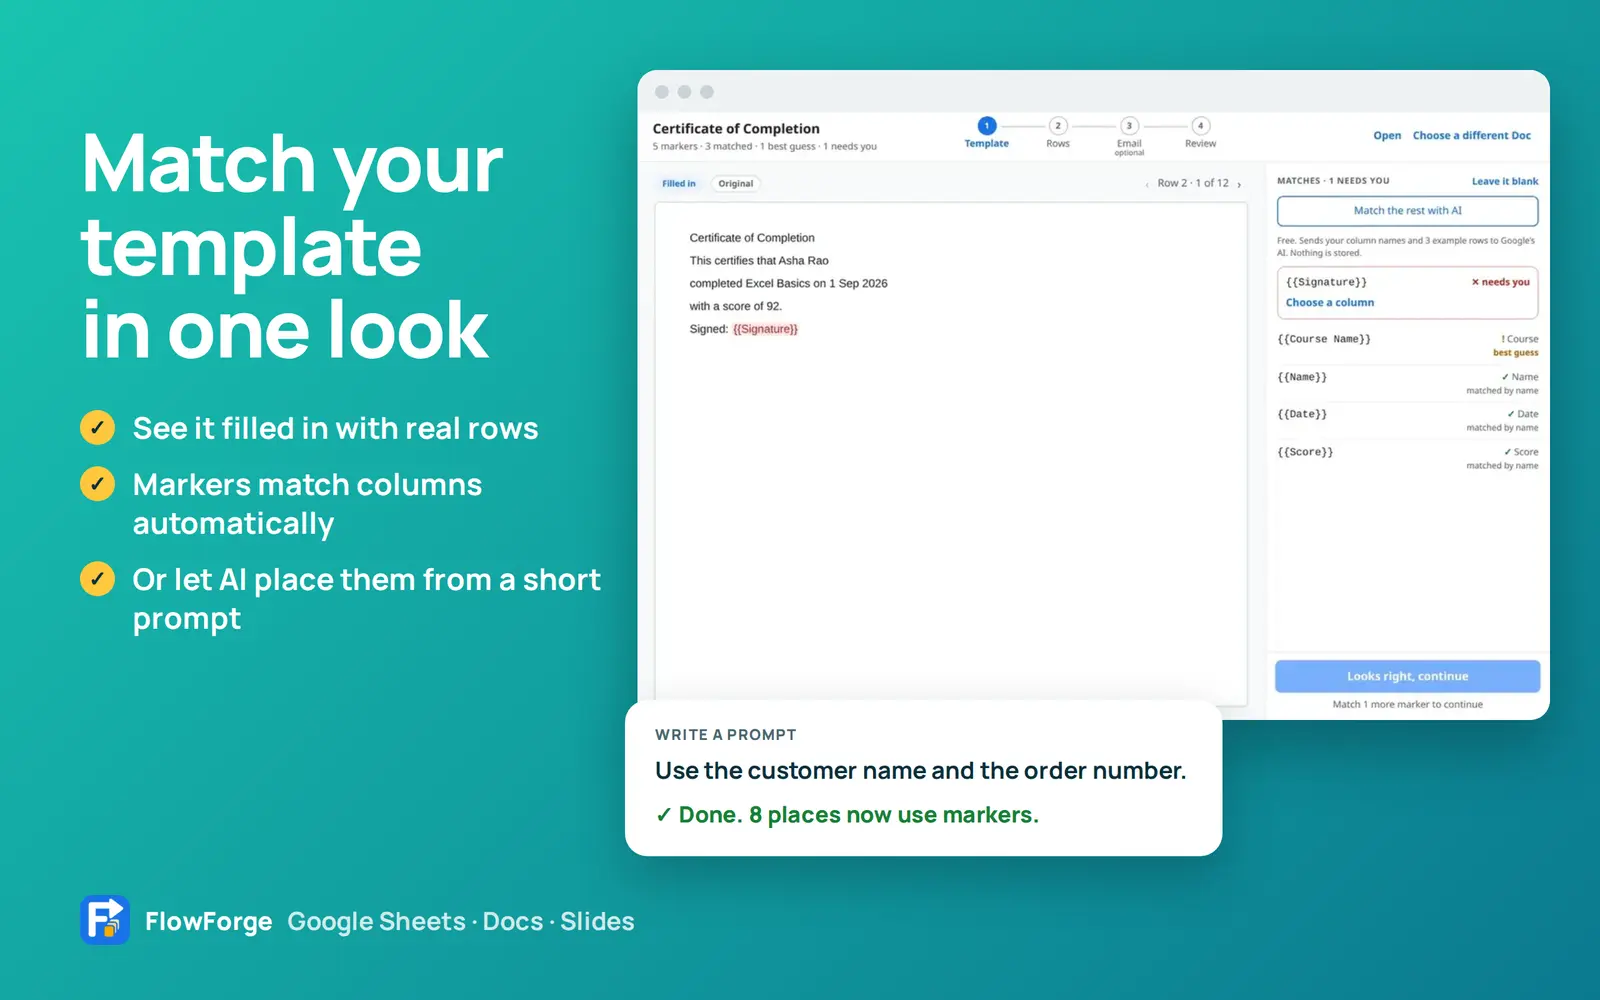Go to next row arrow
The height and width of the screenshot is (1000, 1600).
1239,184
